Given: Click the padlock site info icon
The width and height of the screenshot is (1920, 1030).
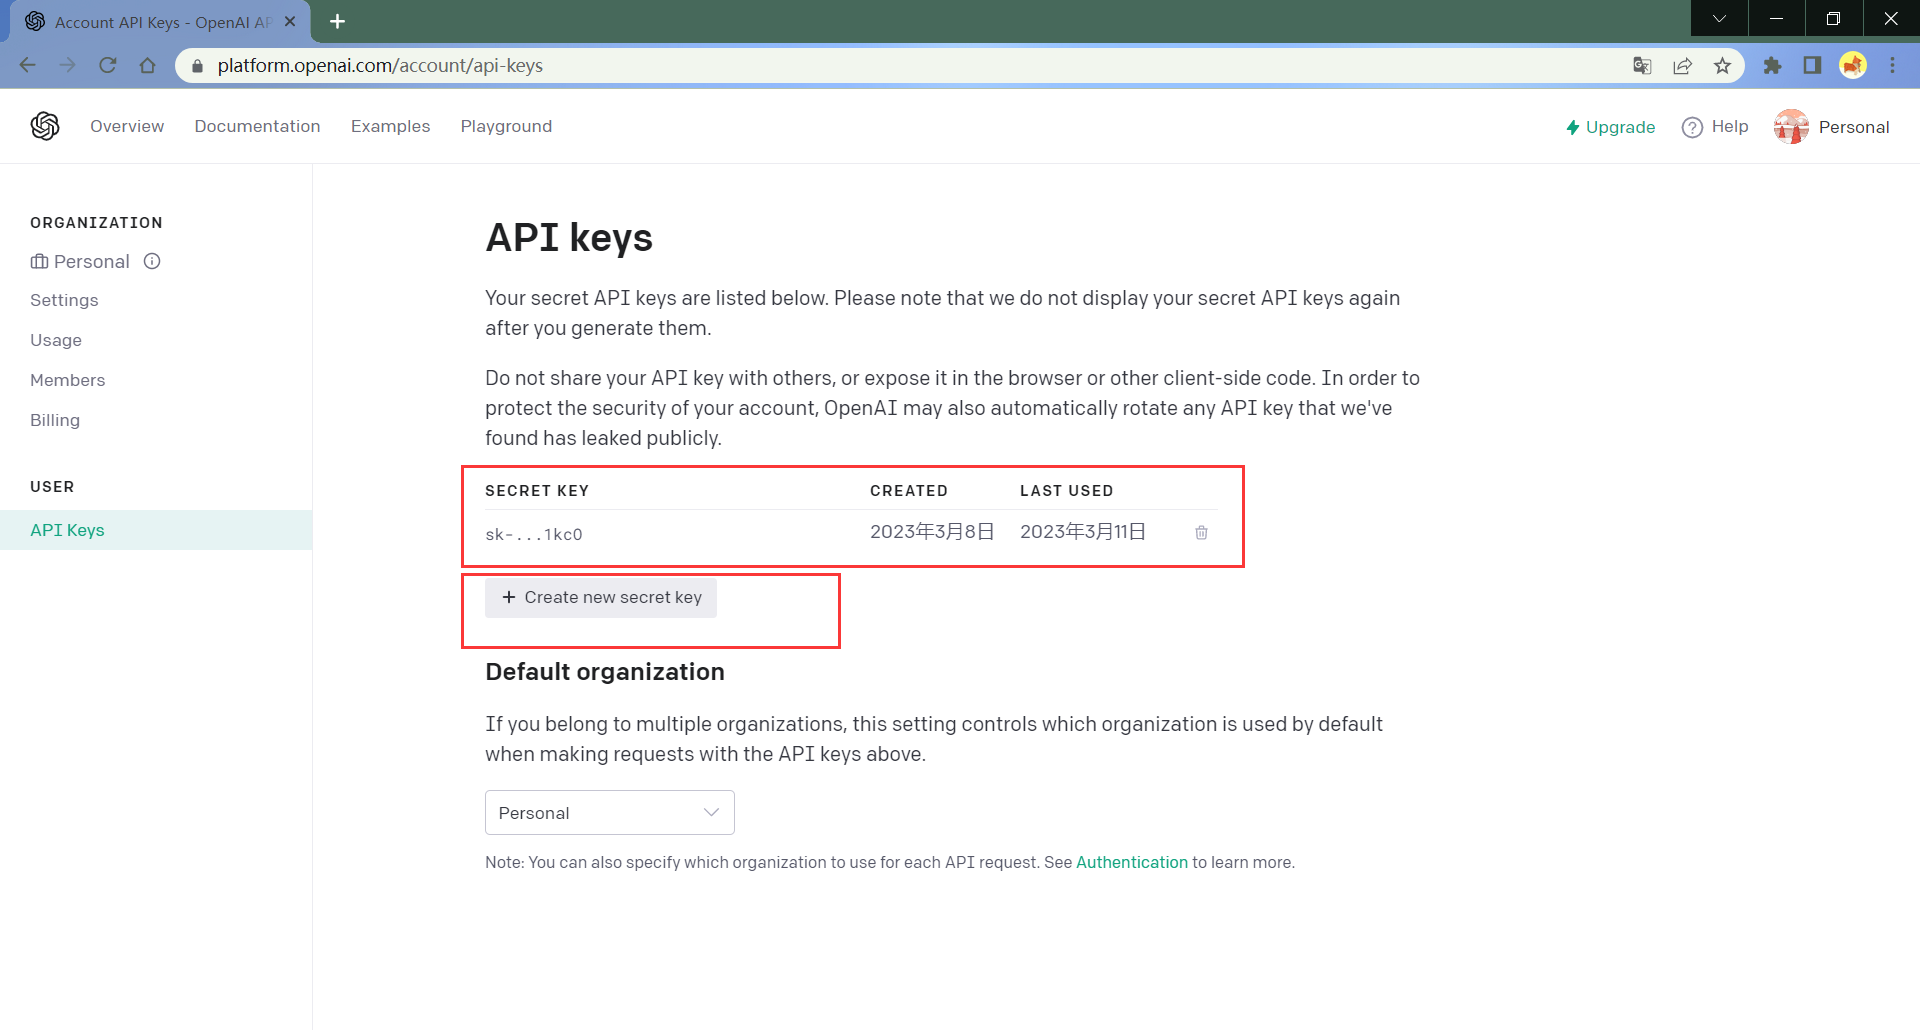Looking at the screenshot, I should (x=197, y=66).
